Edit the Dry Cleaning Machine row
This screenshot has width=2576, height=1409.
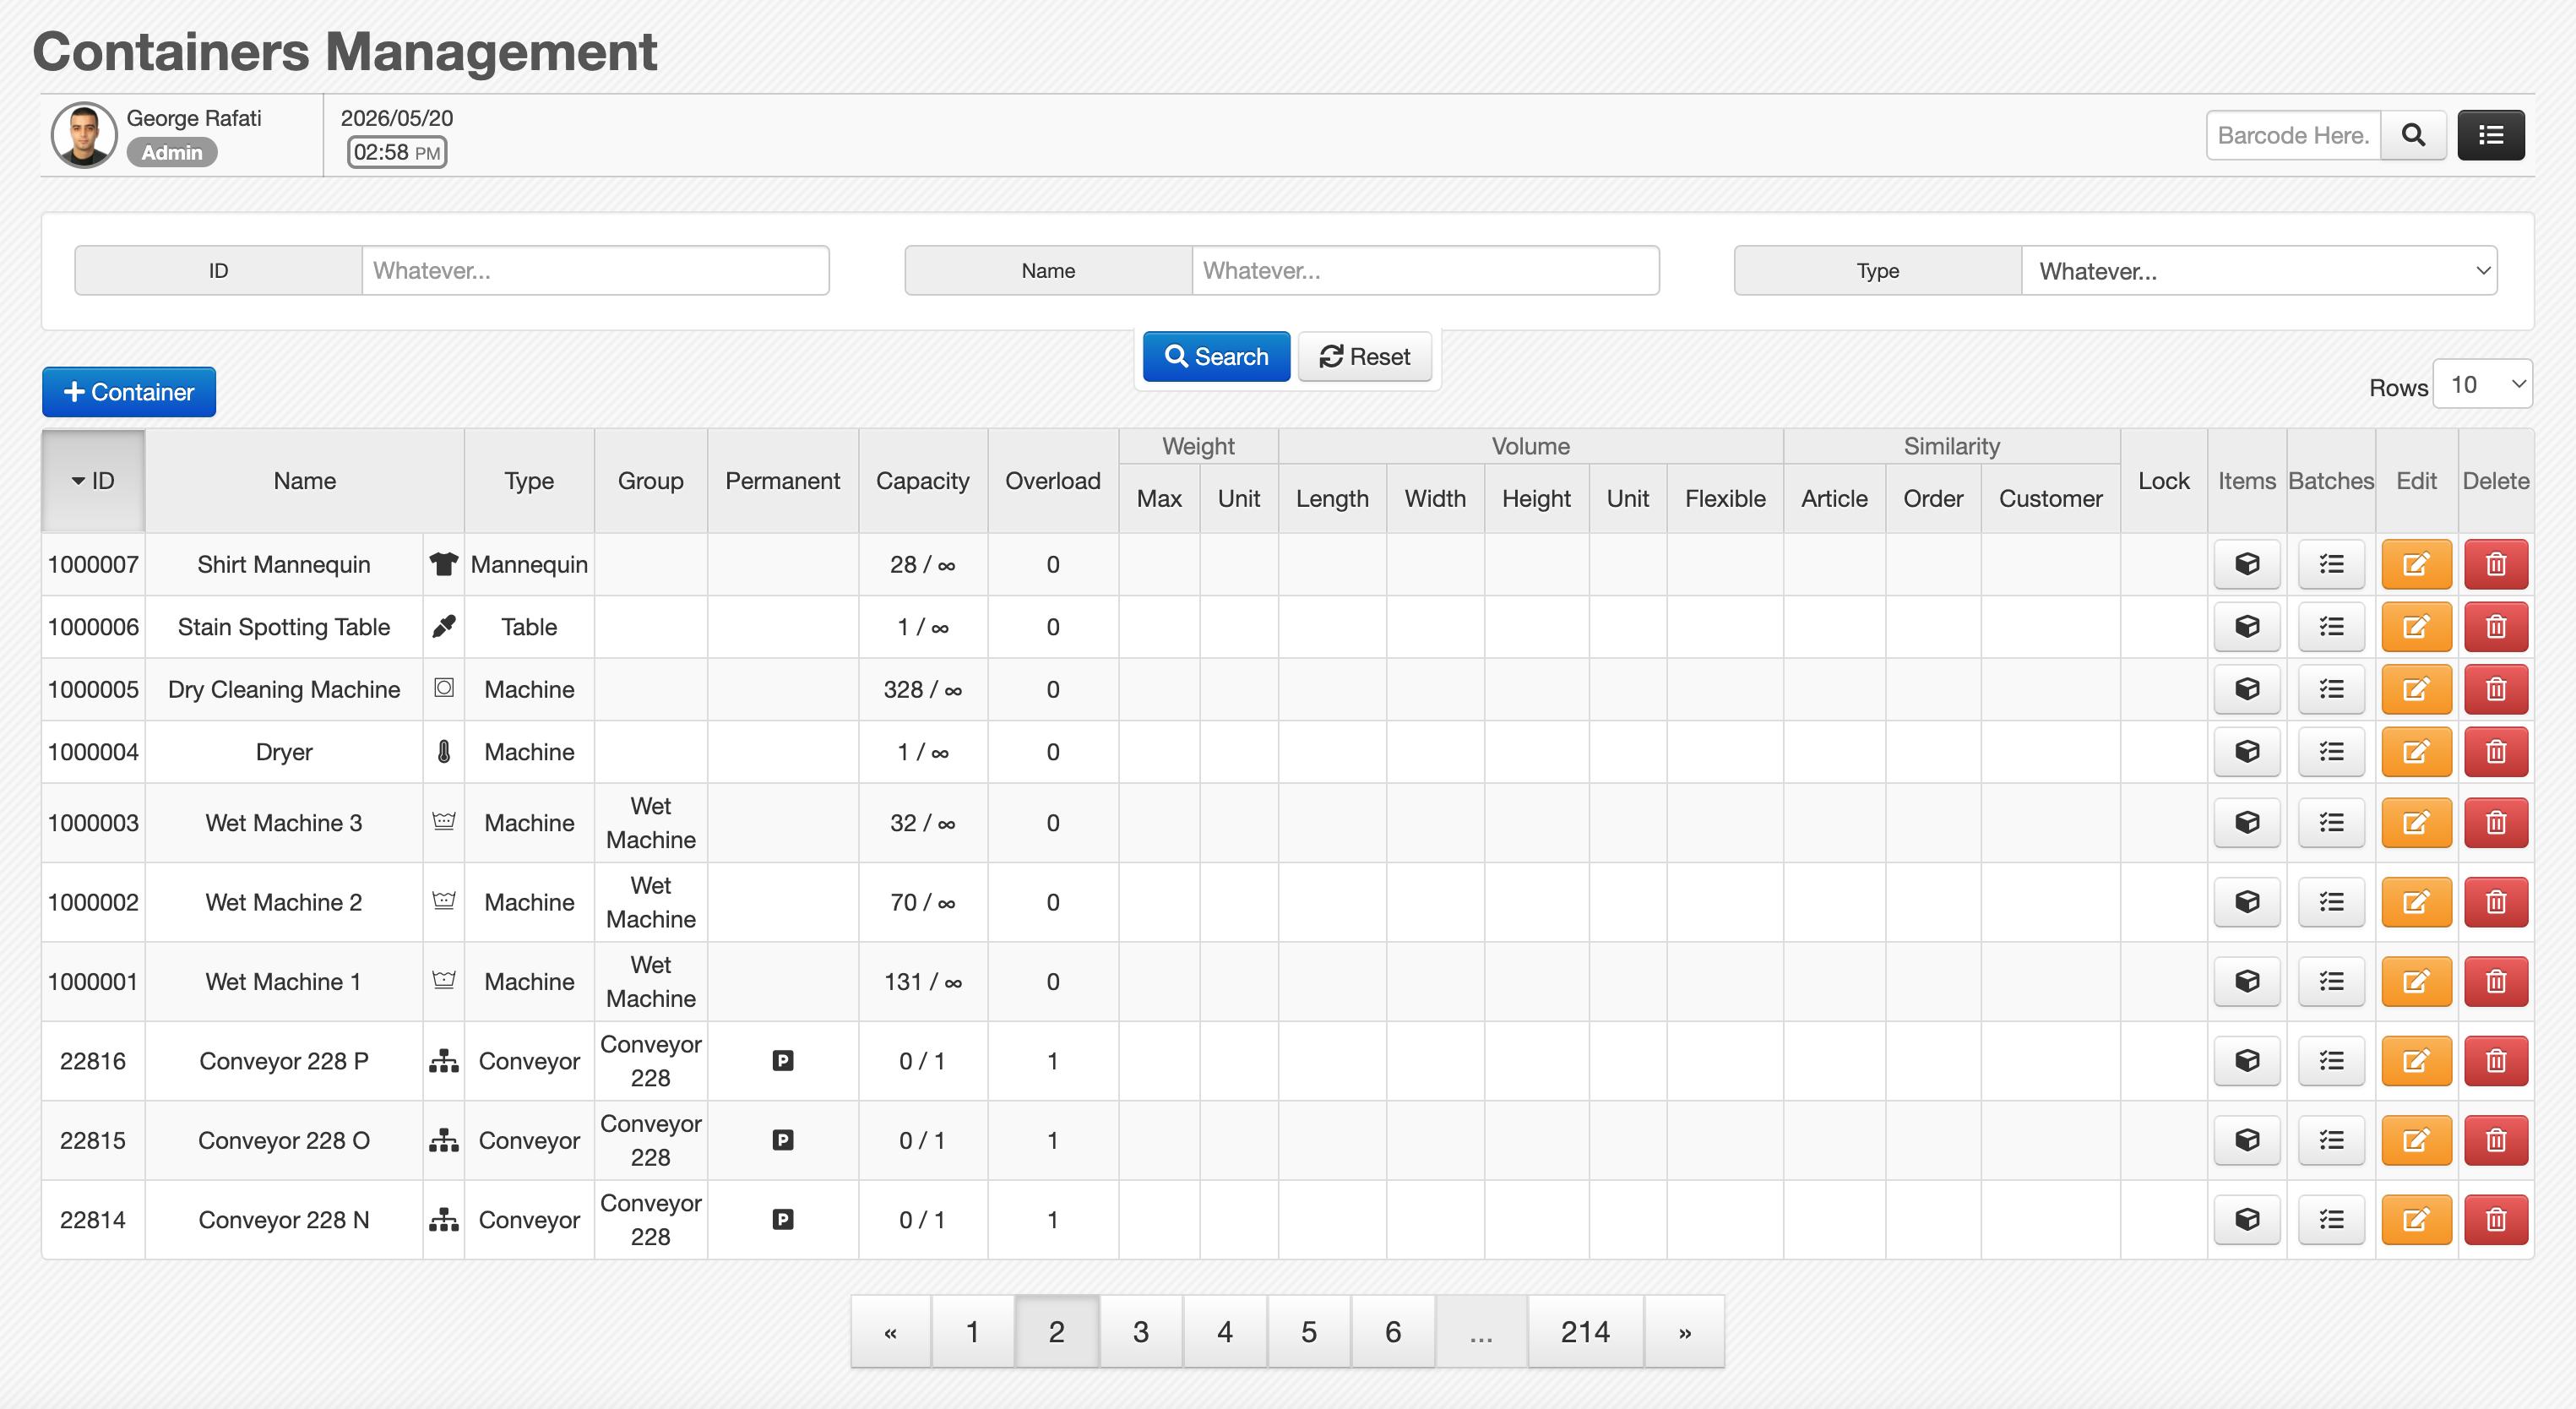click(2416, 689)
